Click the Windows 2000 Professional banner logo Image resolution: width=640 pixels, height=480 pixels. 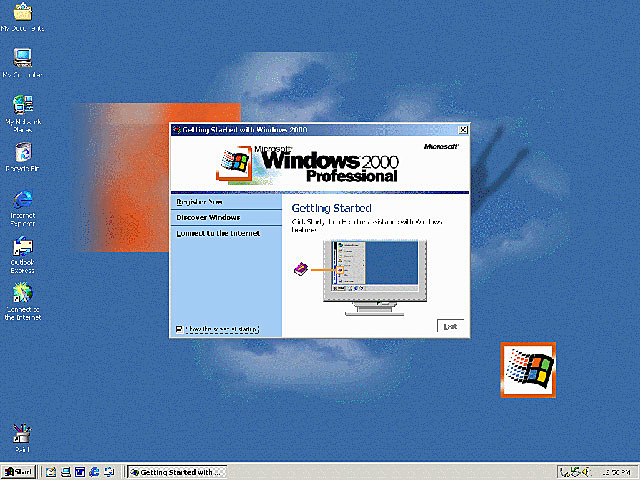[307, 164]
